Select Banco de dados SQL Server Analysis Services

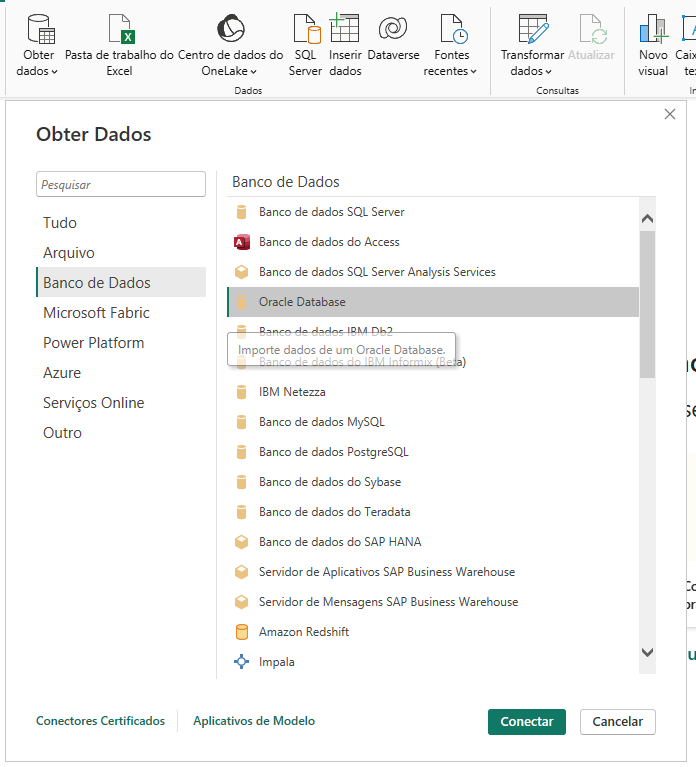(x=433, y=272)
